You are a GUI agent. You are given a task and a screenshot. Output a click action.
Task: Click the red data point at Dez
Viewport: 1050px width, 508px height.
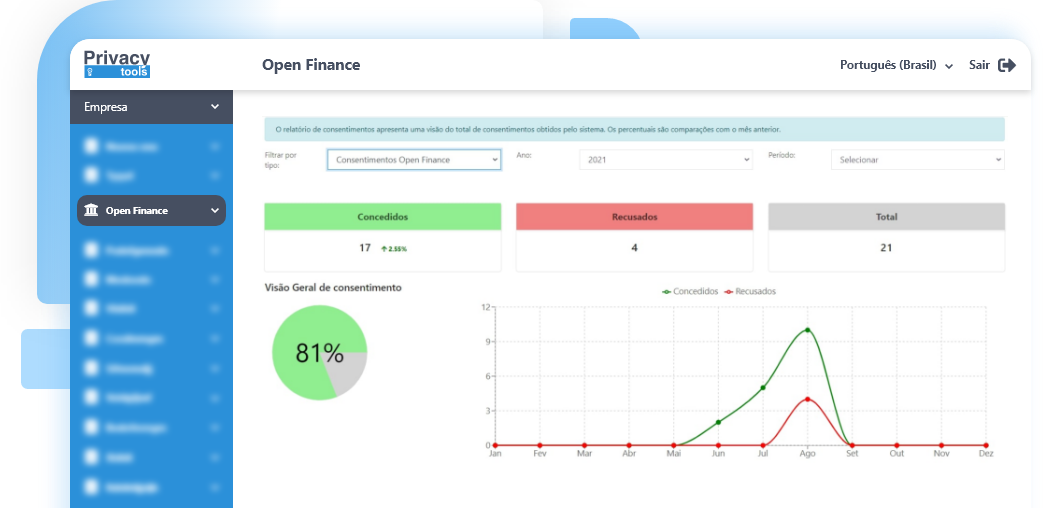(x=986, y=445)
